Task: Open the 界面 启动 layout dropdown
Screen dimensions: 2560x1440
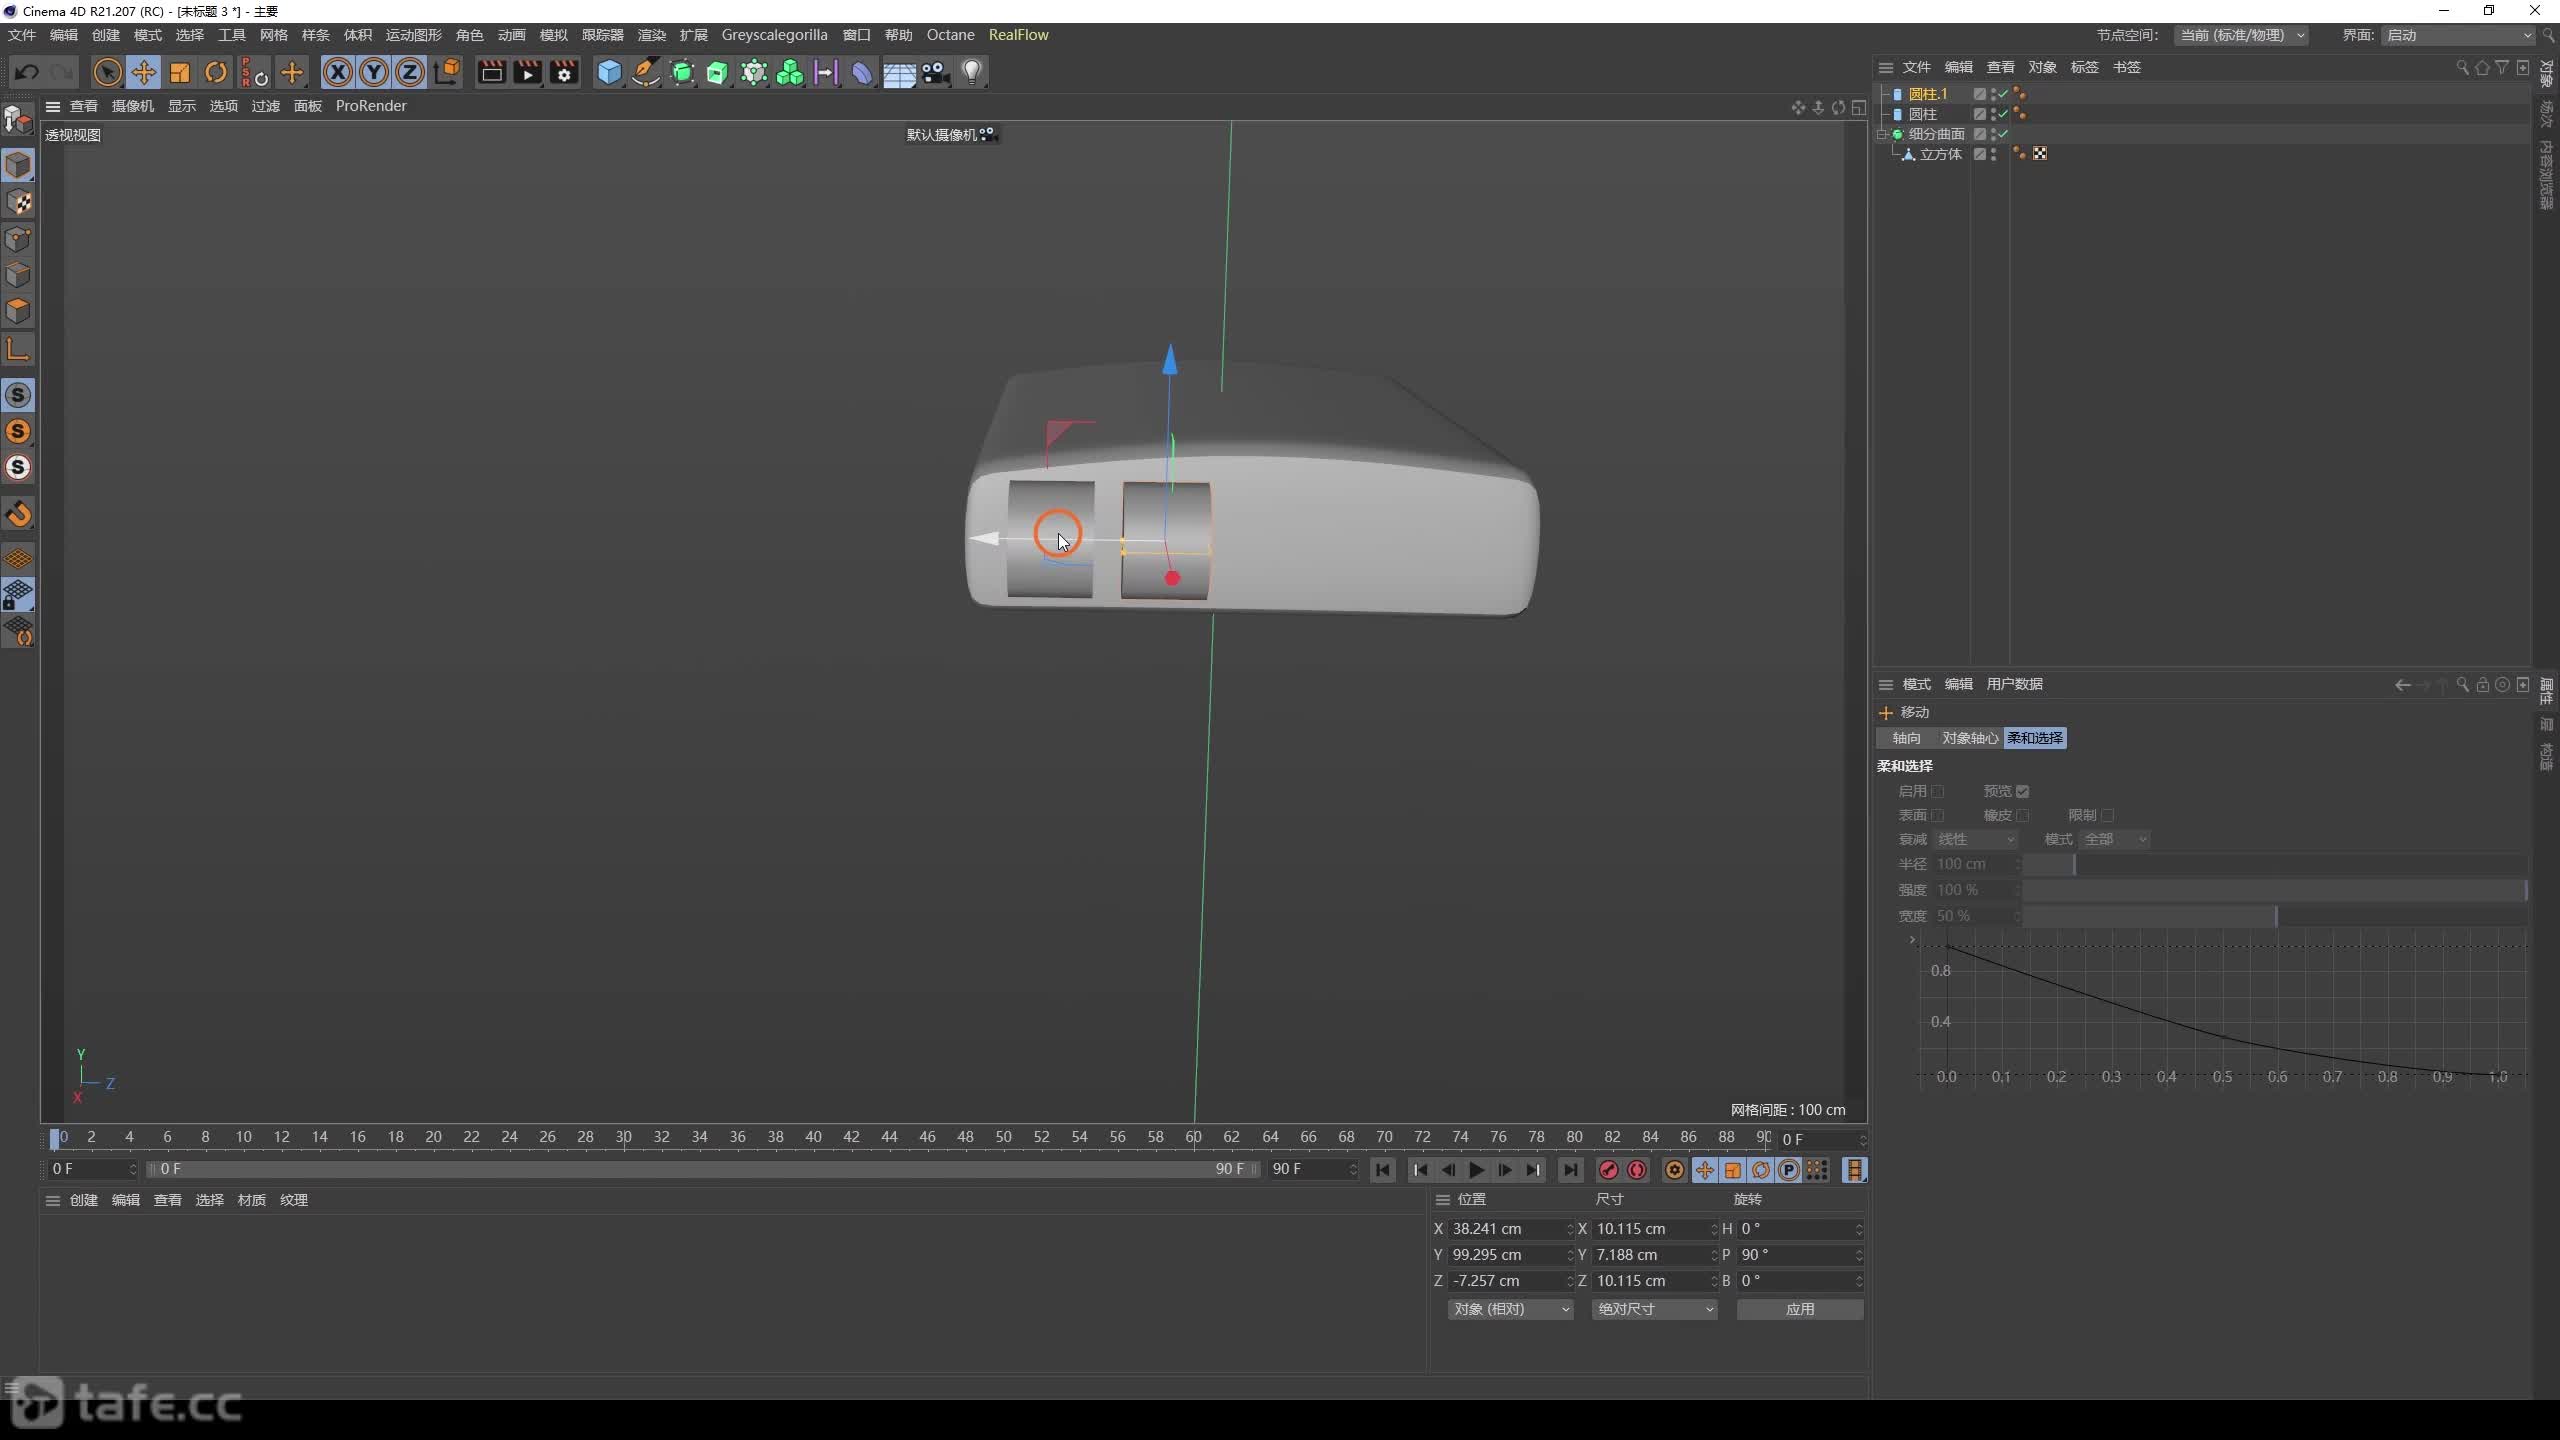Action: 2459,35
